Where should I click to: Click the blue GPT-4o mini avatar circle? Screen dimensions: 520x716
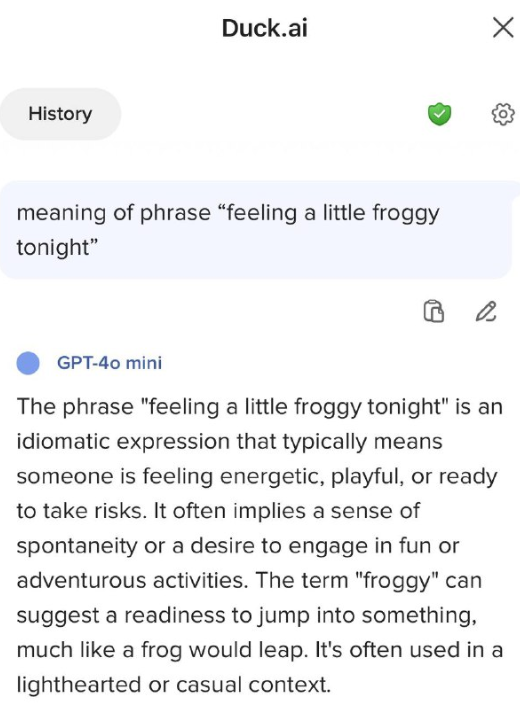tap(28, 363)
